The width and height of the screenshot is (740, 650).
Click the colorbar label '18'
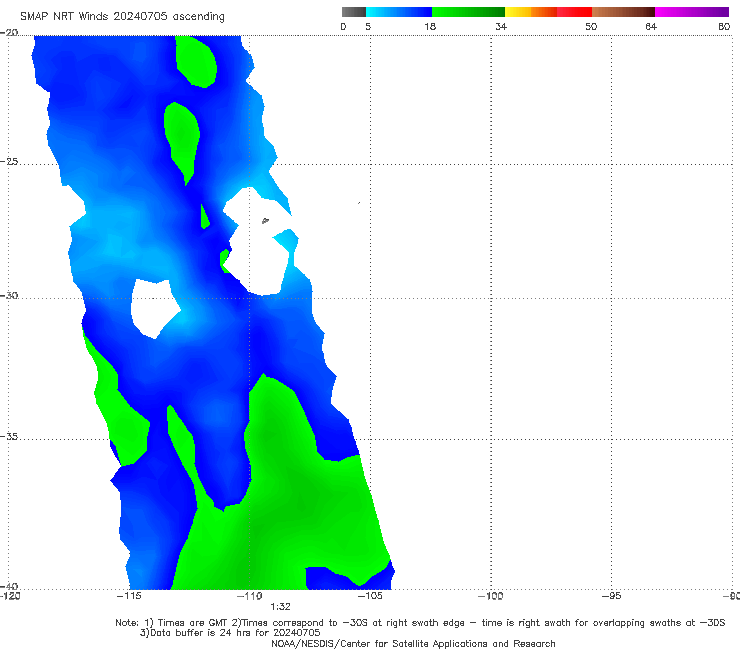click(x=430, y=26)
